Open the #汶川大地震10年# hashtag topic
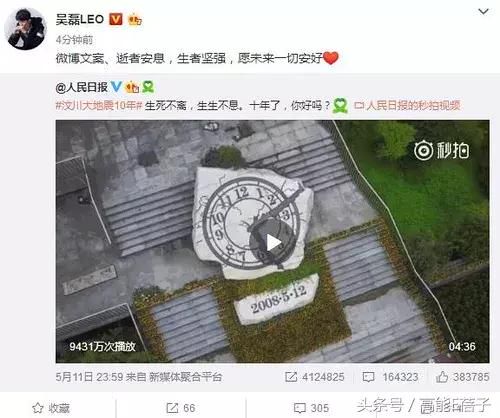This screenshot has width=500, height=418. pyautogui.click(x=99, y=106)
